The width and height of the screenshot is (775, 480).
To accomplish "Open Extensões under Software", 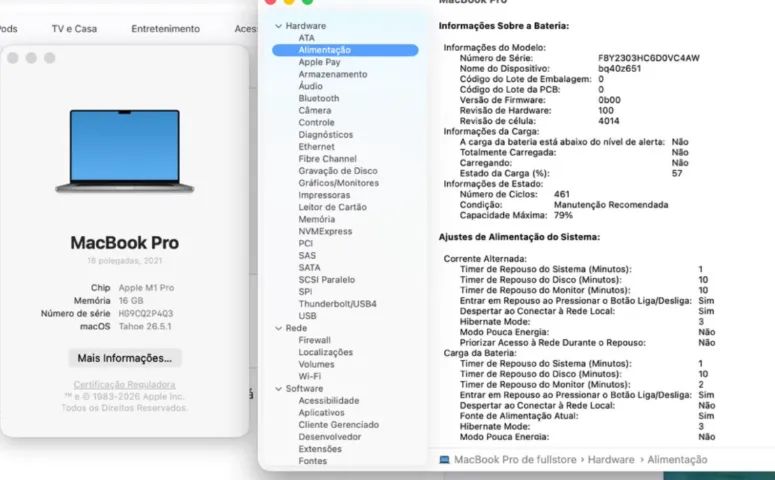I will (x=320, y=449).
